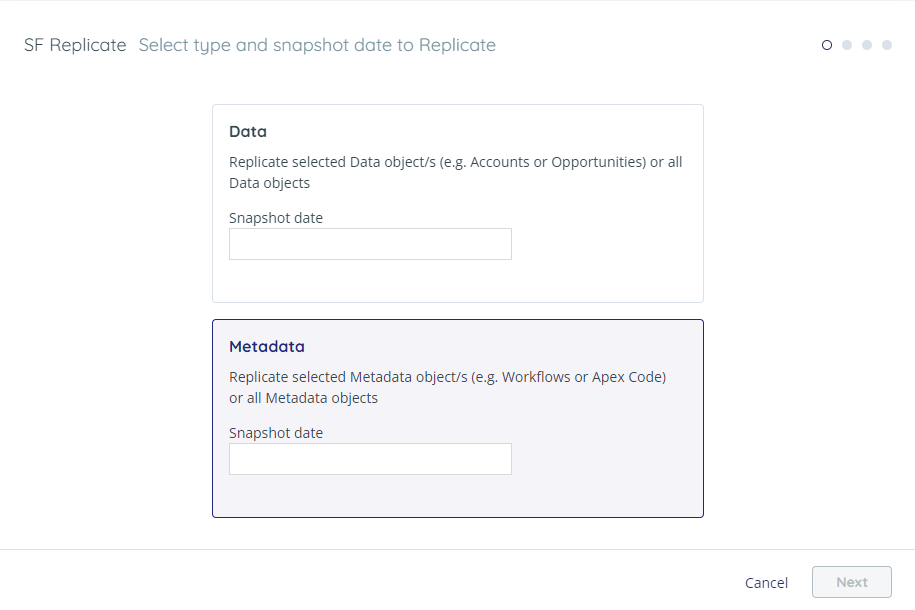Click the fourth step indicator dot
915x610 pixels.
pyautogui.click(x=886, y=45)
